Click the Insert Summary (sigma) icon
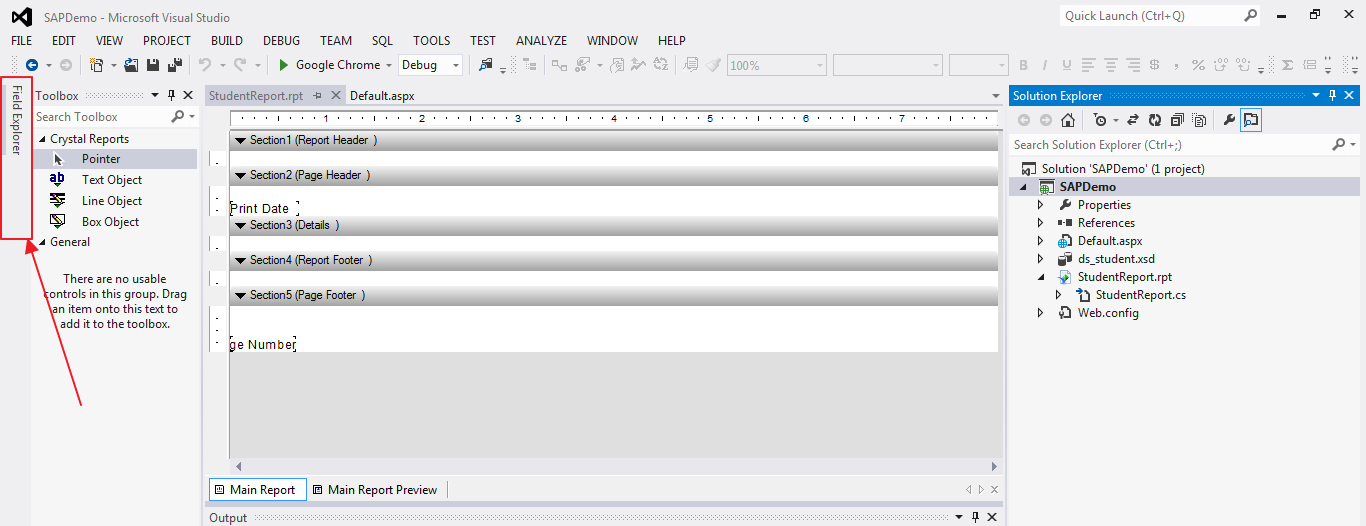 pos(1287,65)
